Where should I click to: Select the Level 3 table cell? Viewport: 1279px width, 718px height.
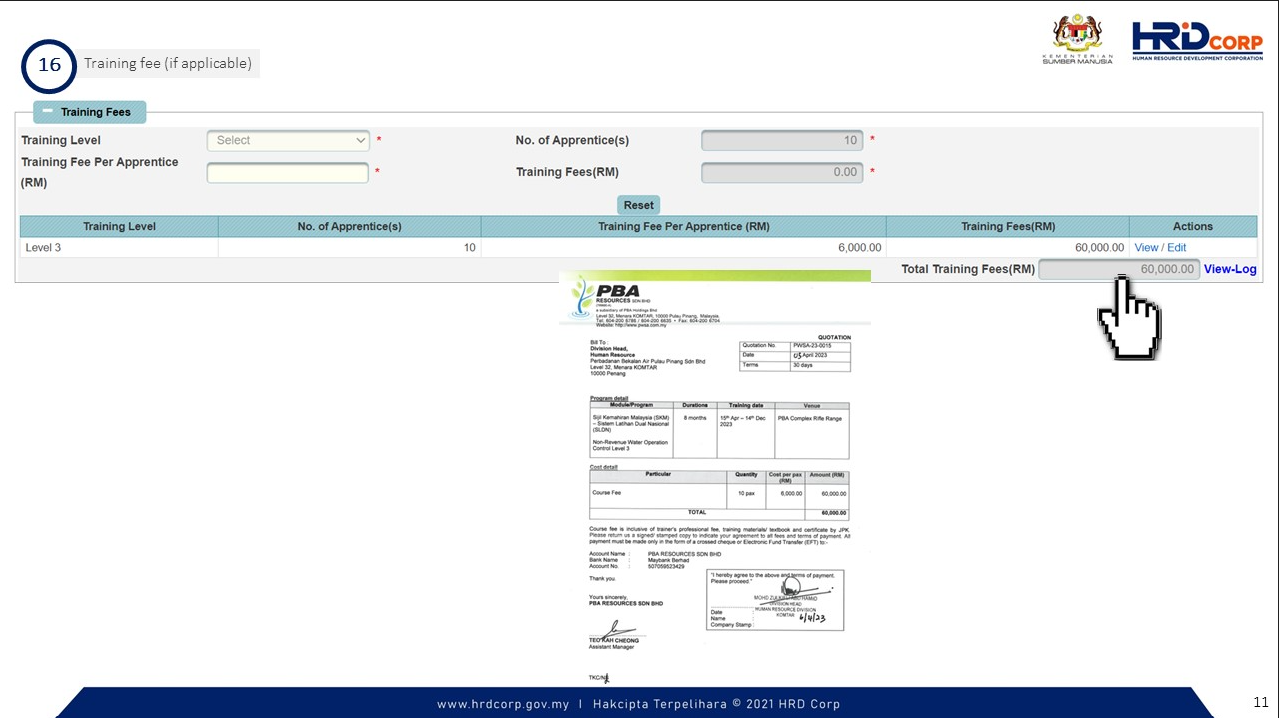coord(119,247)
